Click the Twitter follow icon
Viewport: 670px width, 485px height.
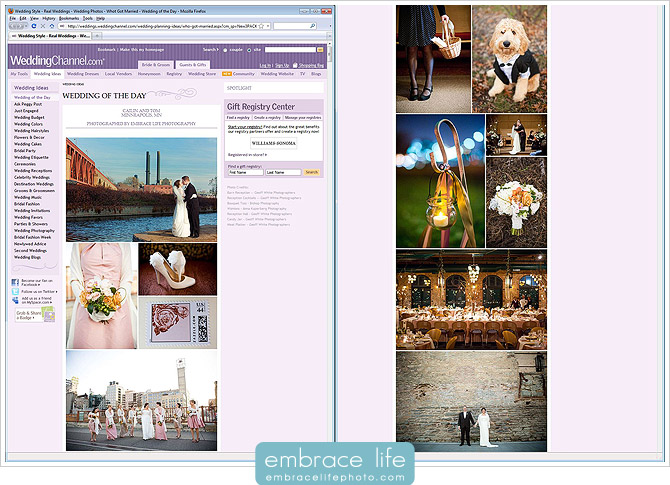(15, 291)
